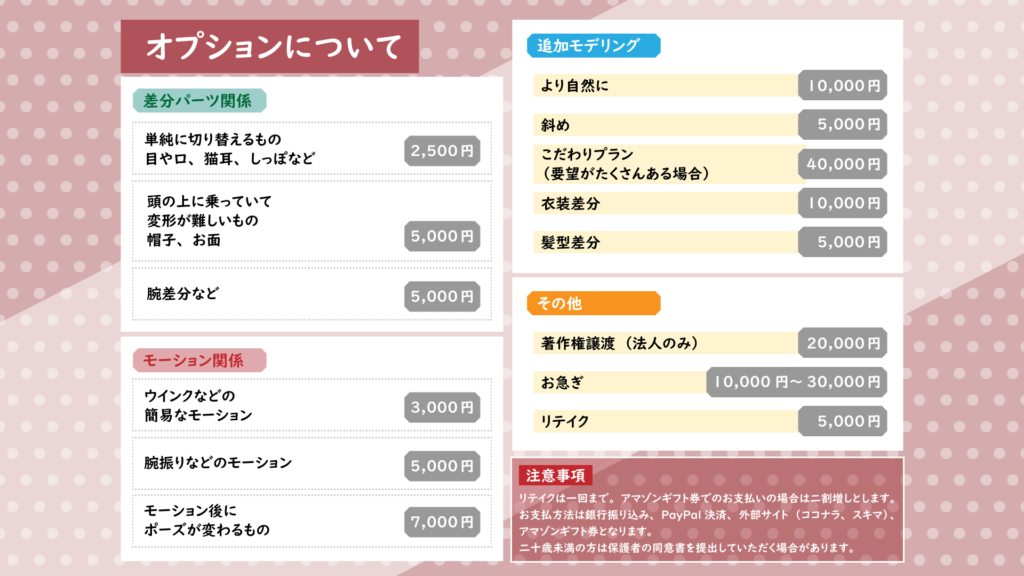1024x576 pixels.
Task: Select the 衣装差分 option row
Action: [710, 203]
